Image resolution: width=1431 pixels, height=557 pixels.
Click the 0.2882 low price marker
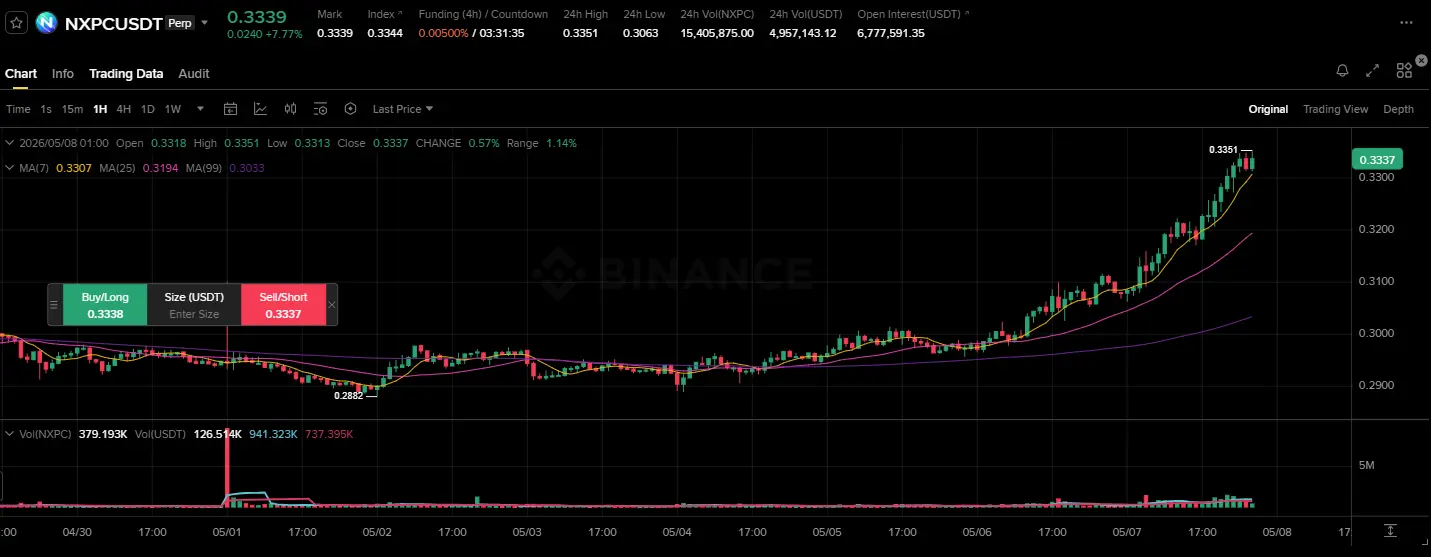click(349, 396)
